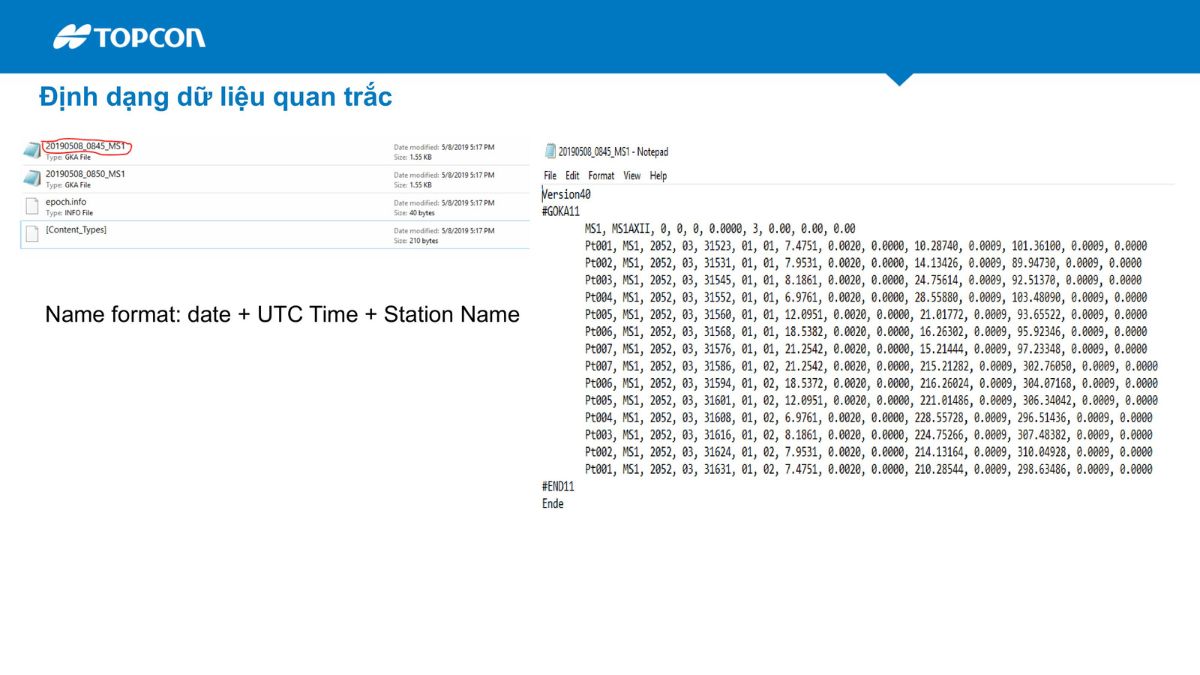Viewport: 1200px width, 675px height.
Task: Place cursor on the Version40 line
Action: pos(566,194)
